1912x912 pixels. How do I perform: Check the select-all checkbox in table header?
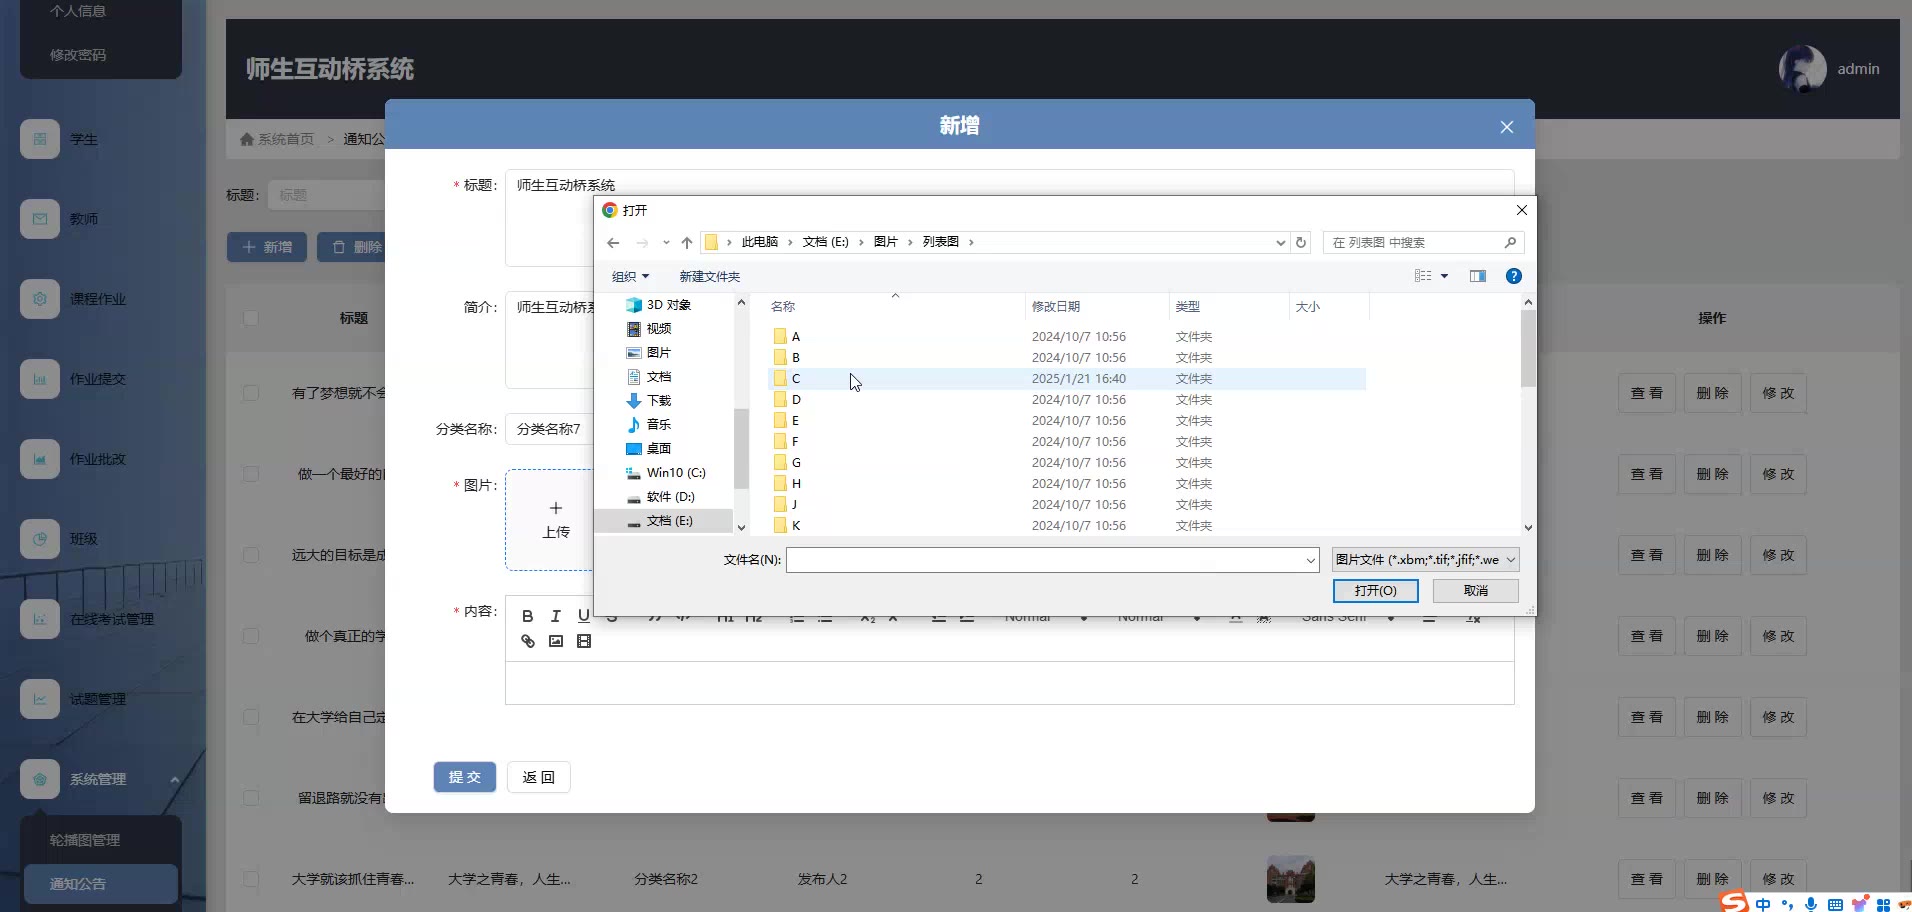[x=251, y=318]
